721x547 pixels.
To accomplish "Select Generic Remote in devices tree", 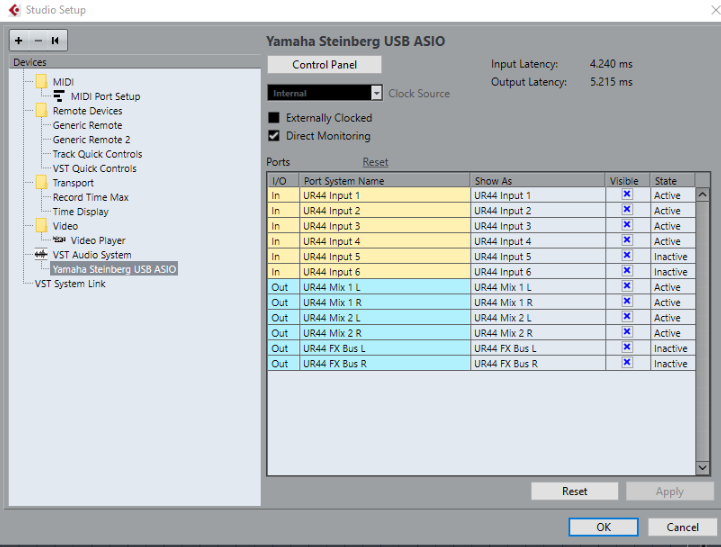I will tap(87, 125).
